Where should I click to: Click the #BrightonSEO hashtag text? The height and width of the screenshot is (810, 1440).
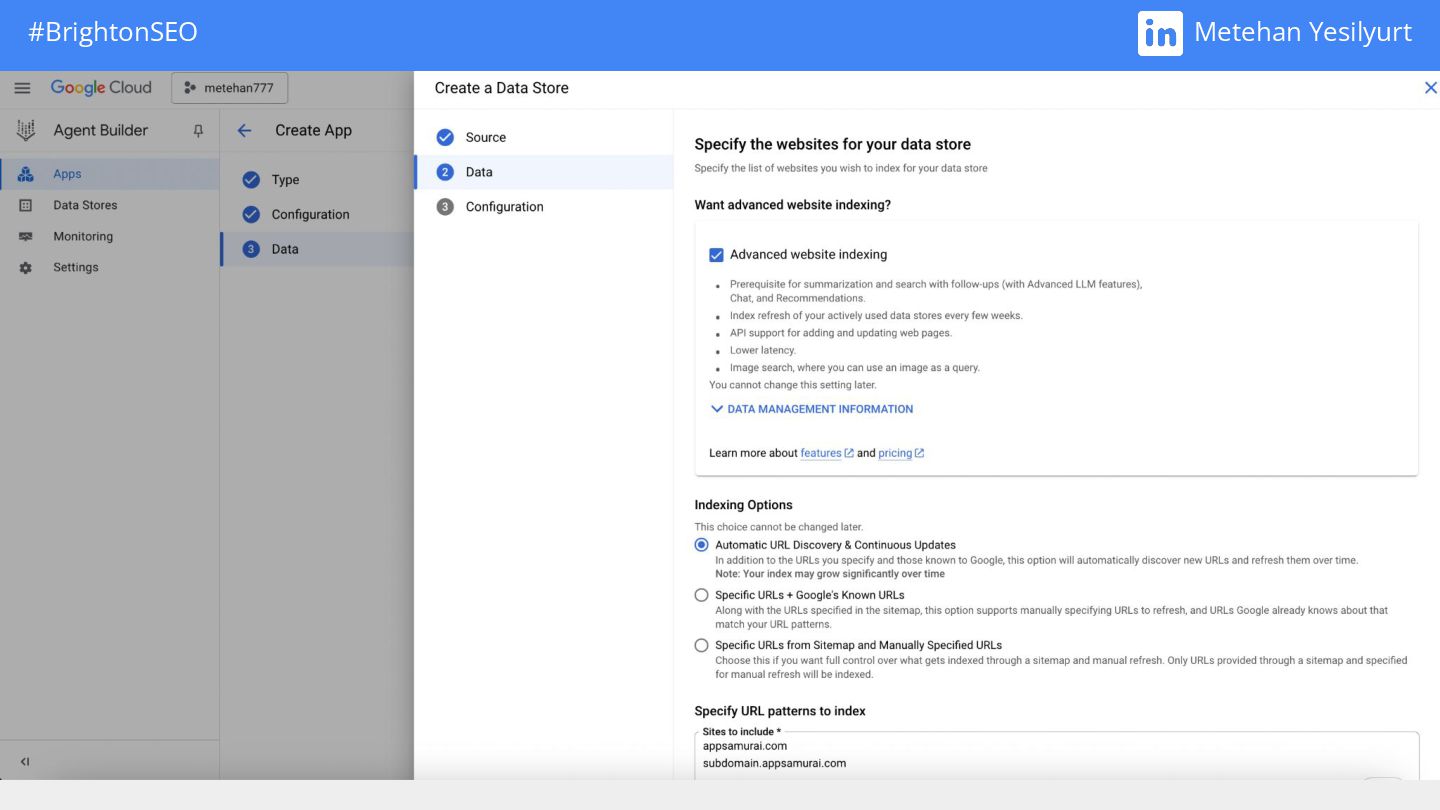(113, 32)
